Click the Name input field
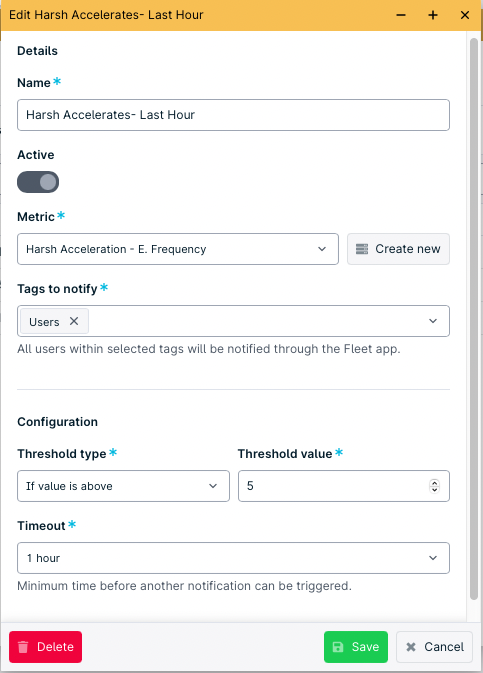The width and height of the screenshot is (483, 673). tap(233, 115)
